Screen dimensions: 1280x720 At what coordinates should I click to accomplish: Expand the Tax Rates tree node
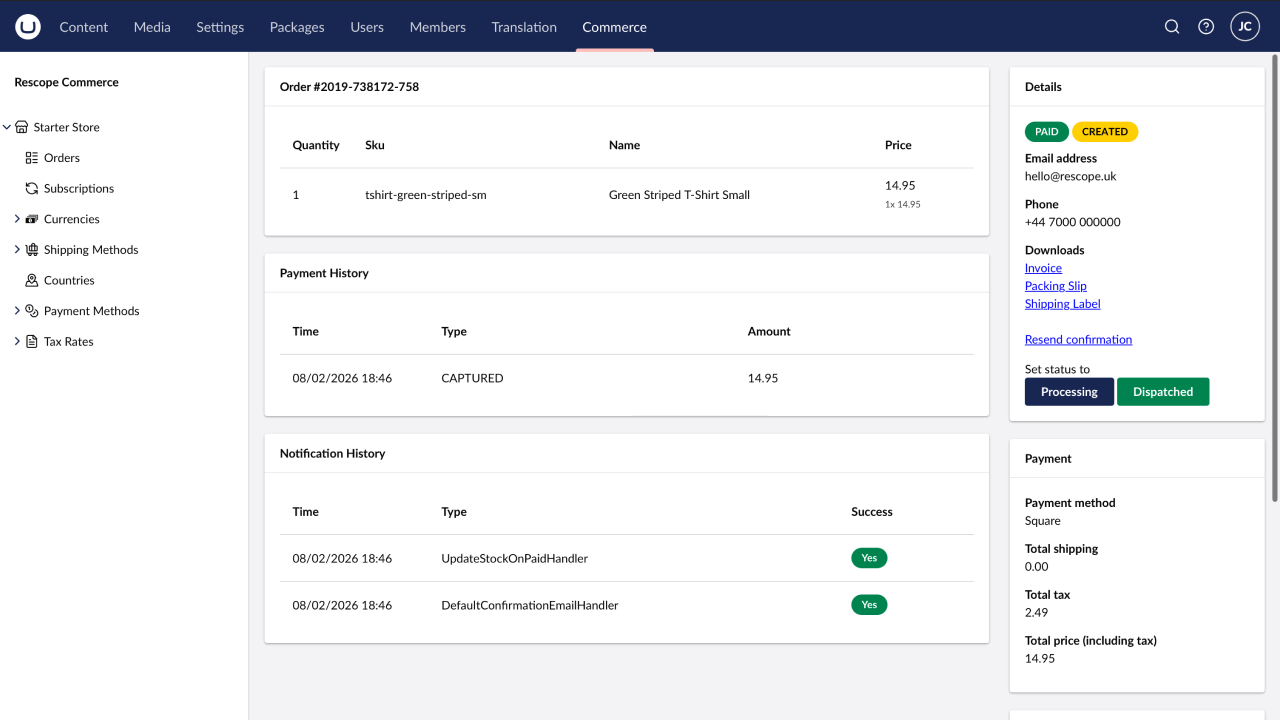click(17, 342)
